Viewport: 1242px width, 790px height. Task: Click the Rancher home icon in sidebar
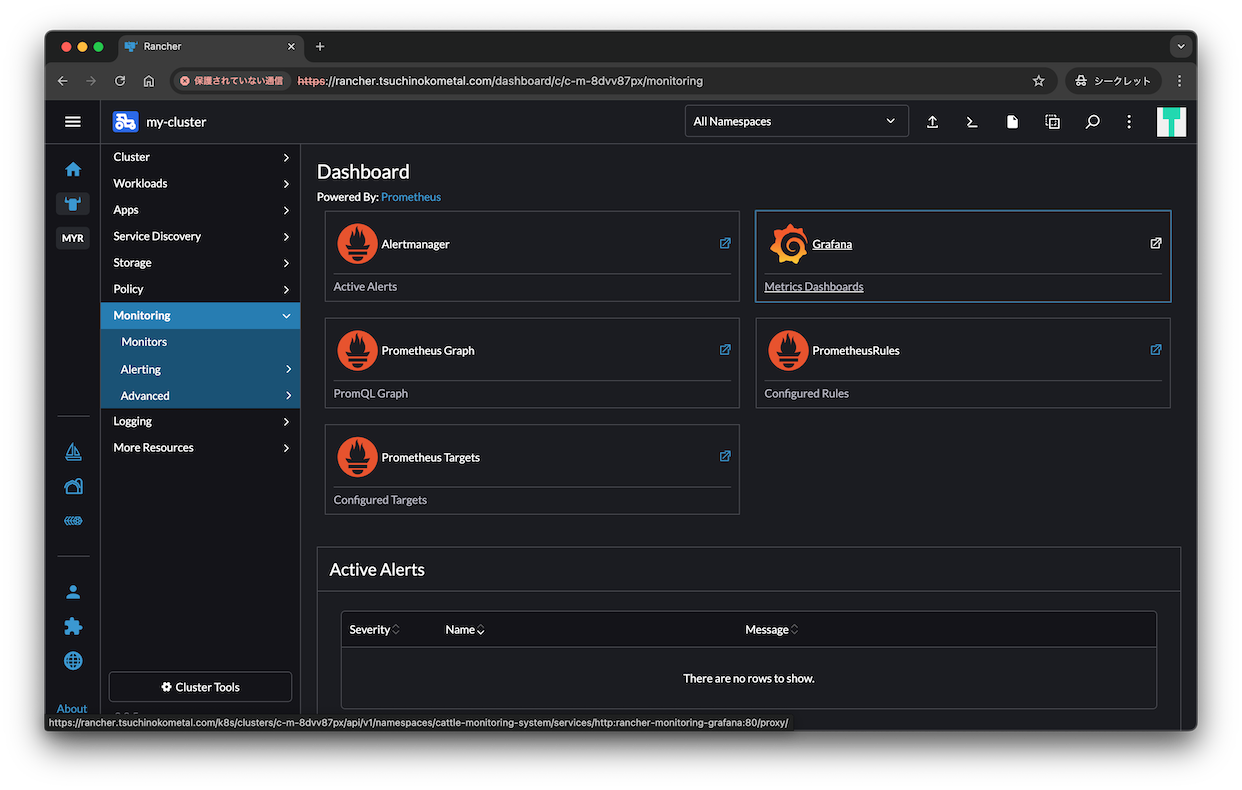tap(73, 169)
